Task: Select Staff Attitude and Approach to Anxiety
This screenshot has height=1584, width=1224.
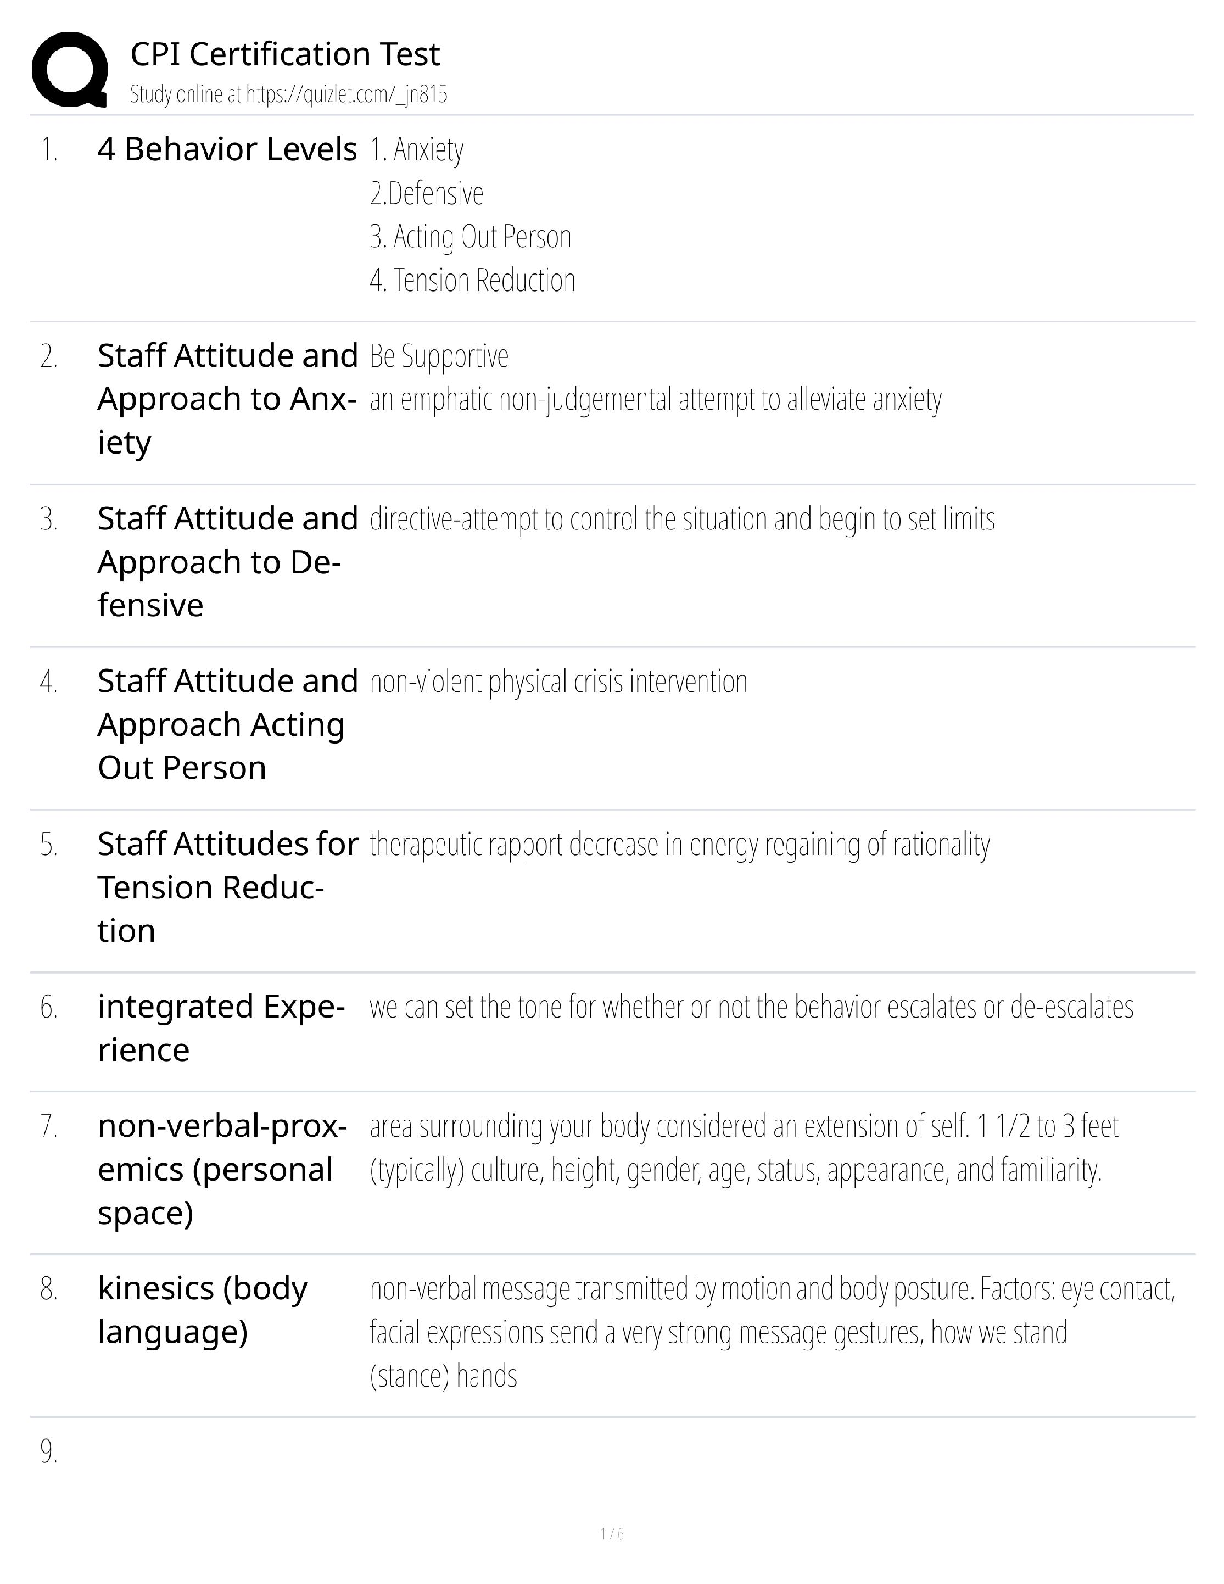Action: [x=227, y=398]
